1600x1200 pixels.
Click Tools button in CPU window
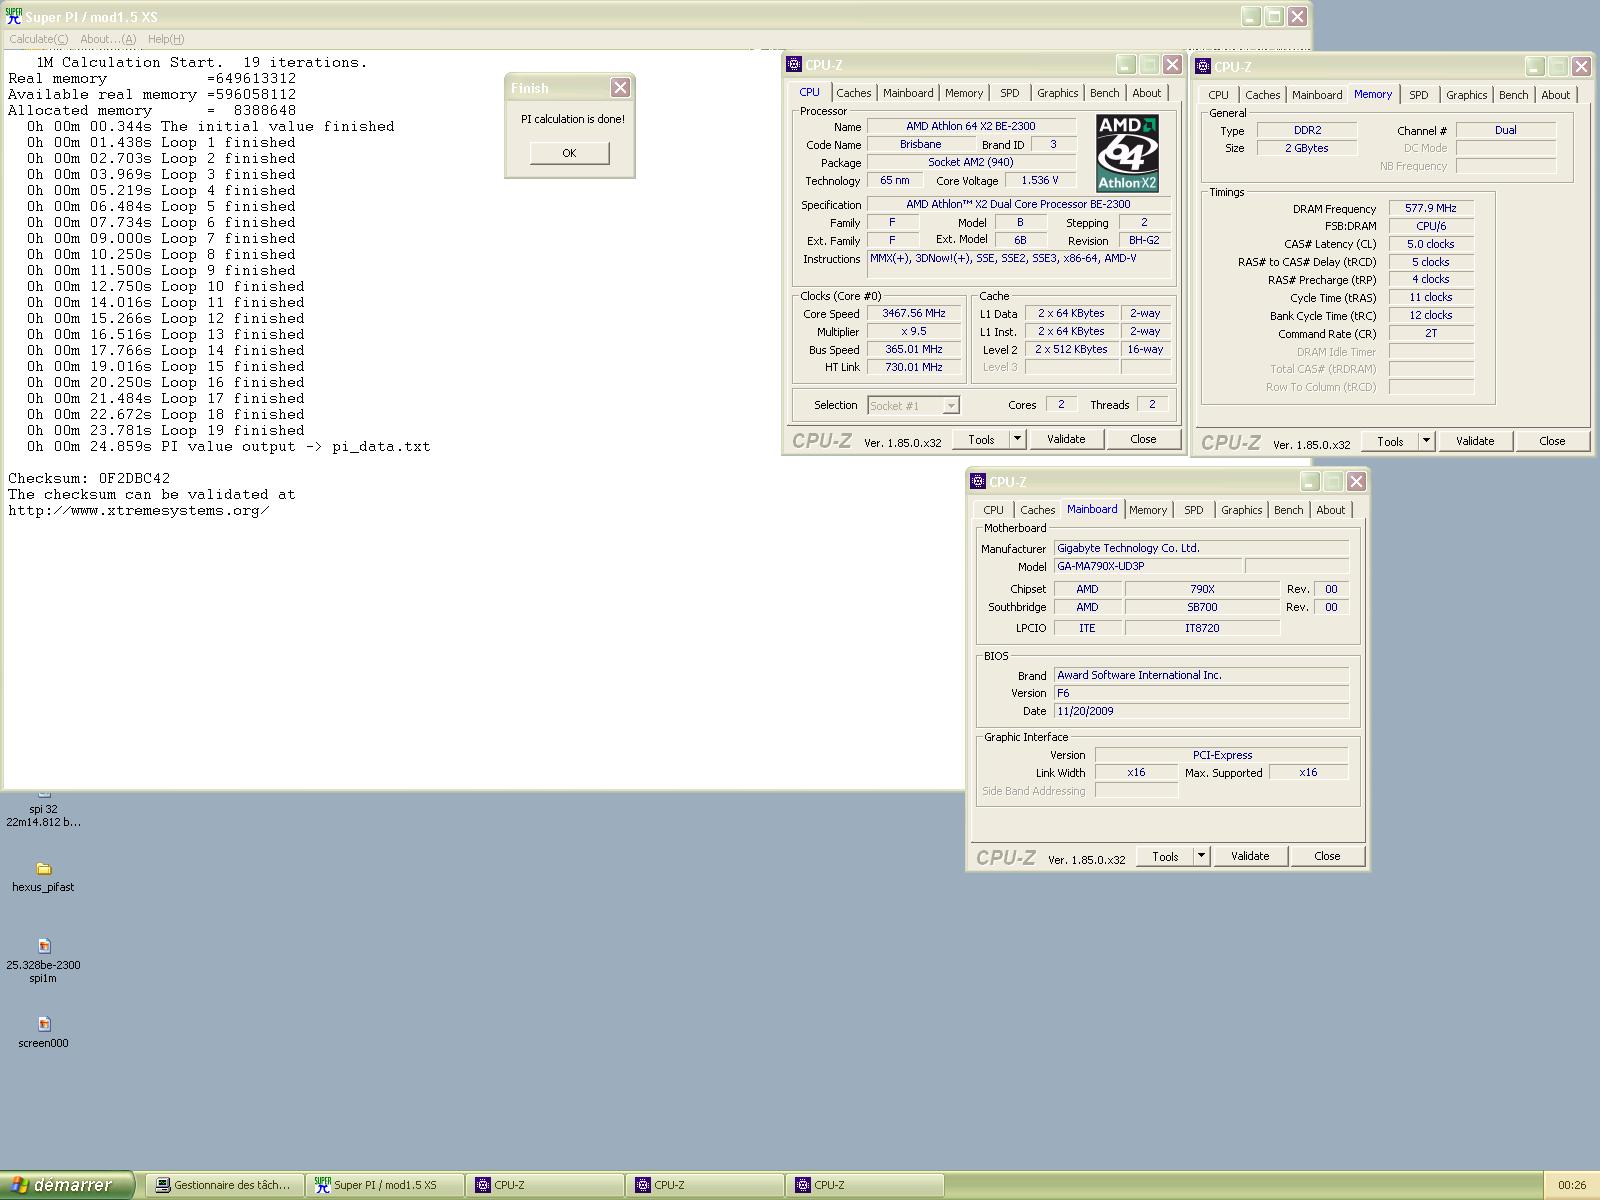[981, 439]
